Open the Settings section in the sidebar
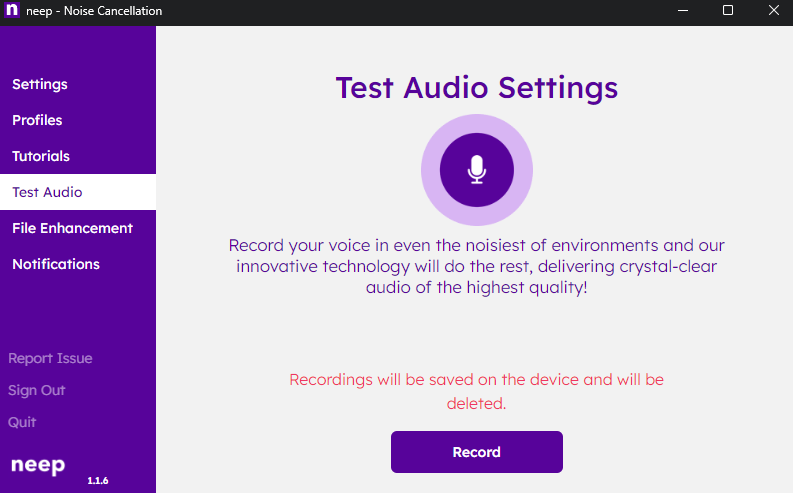Viewport: 793px width, 493px height. (x=40, y=84)
